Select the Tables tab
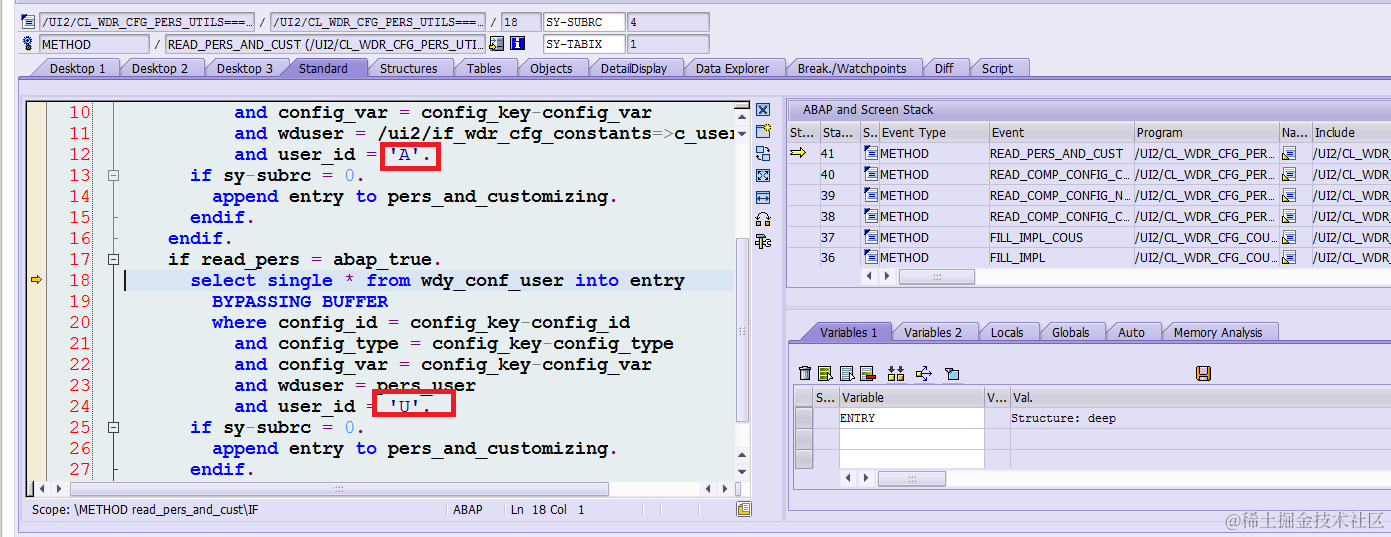The image size is (1391, 537). click(484, 68)
